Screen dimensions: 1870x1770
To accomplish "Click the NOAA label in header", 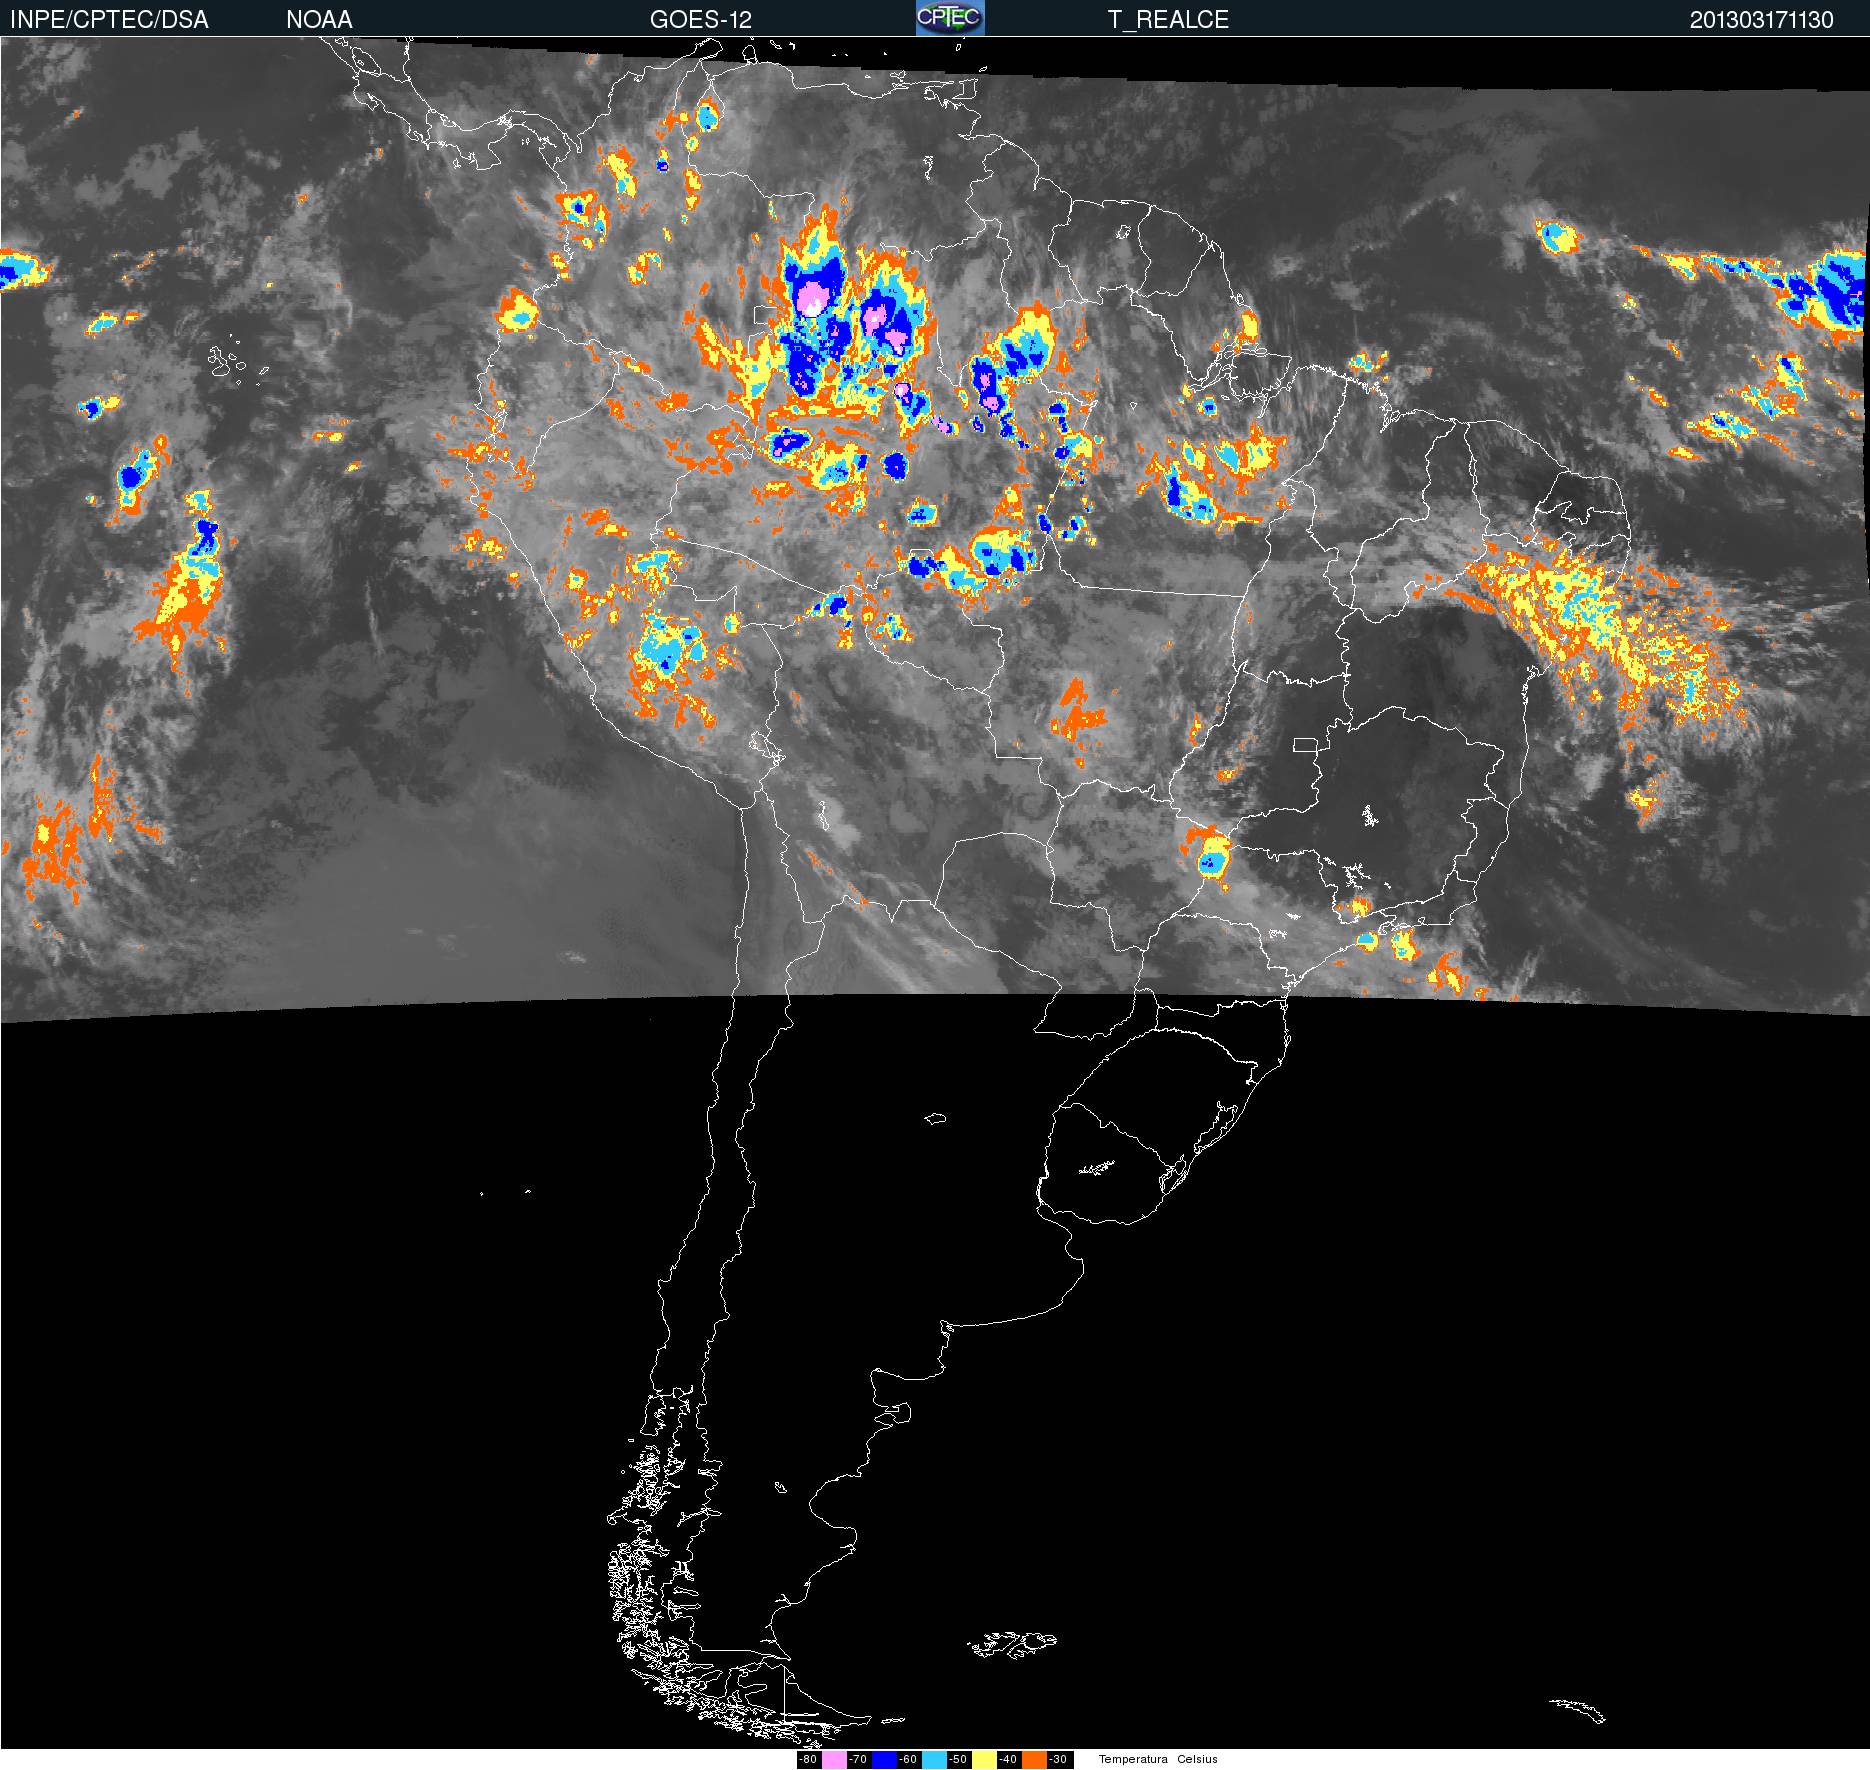I will click(319, 20).
